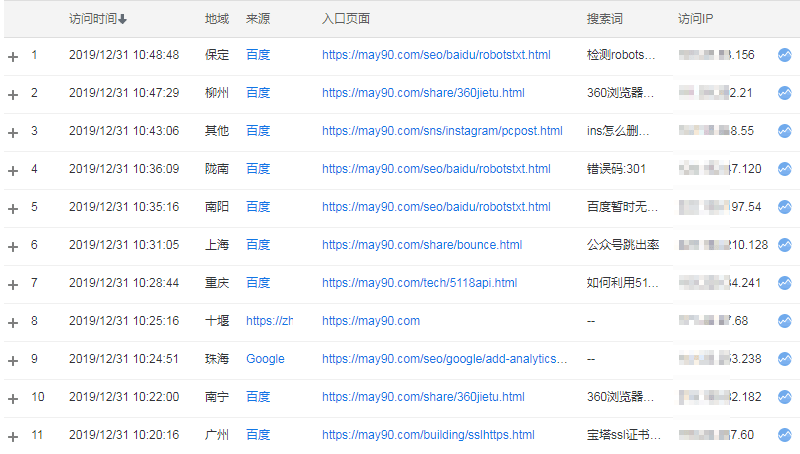Click the Google source link
Image resolution: width=800 pixels, height=454 pixels.
tap(265, 359)
